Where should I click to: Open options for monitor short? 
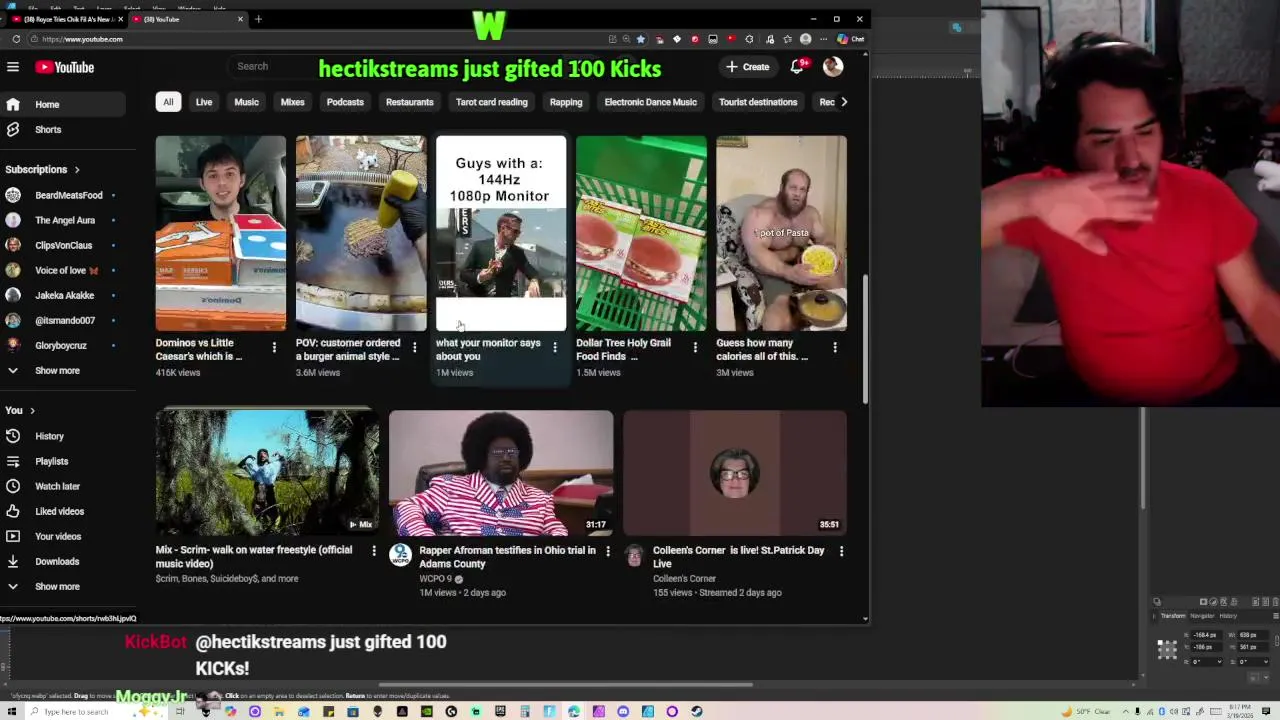[555, 347]
